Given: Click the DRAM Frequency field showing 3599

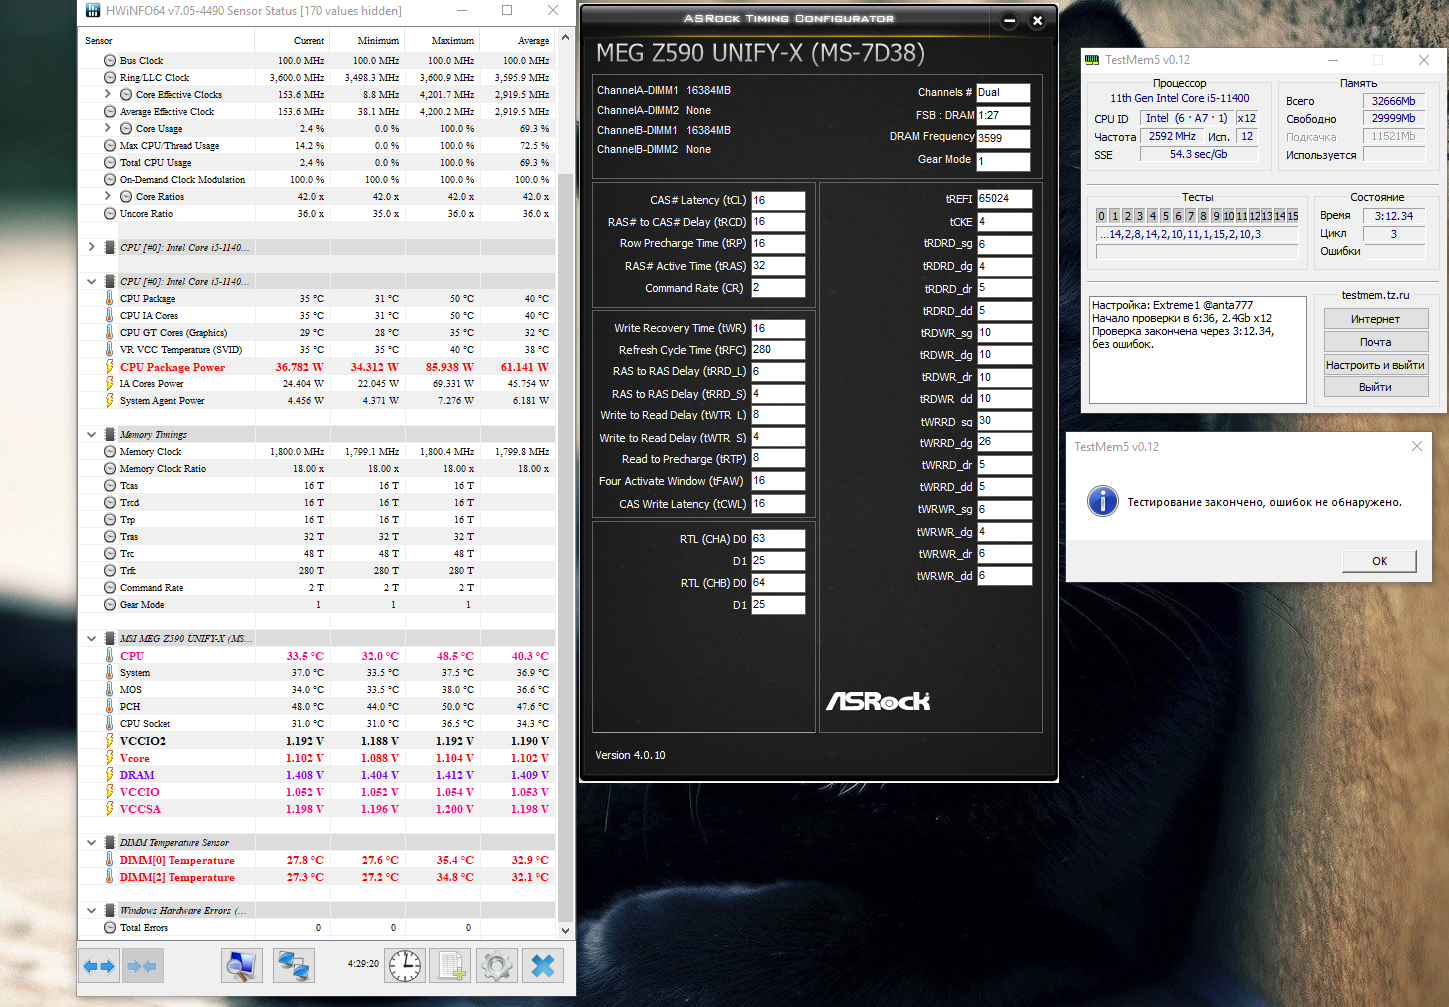Looking at the screenshot, I should (1003, 139).
